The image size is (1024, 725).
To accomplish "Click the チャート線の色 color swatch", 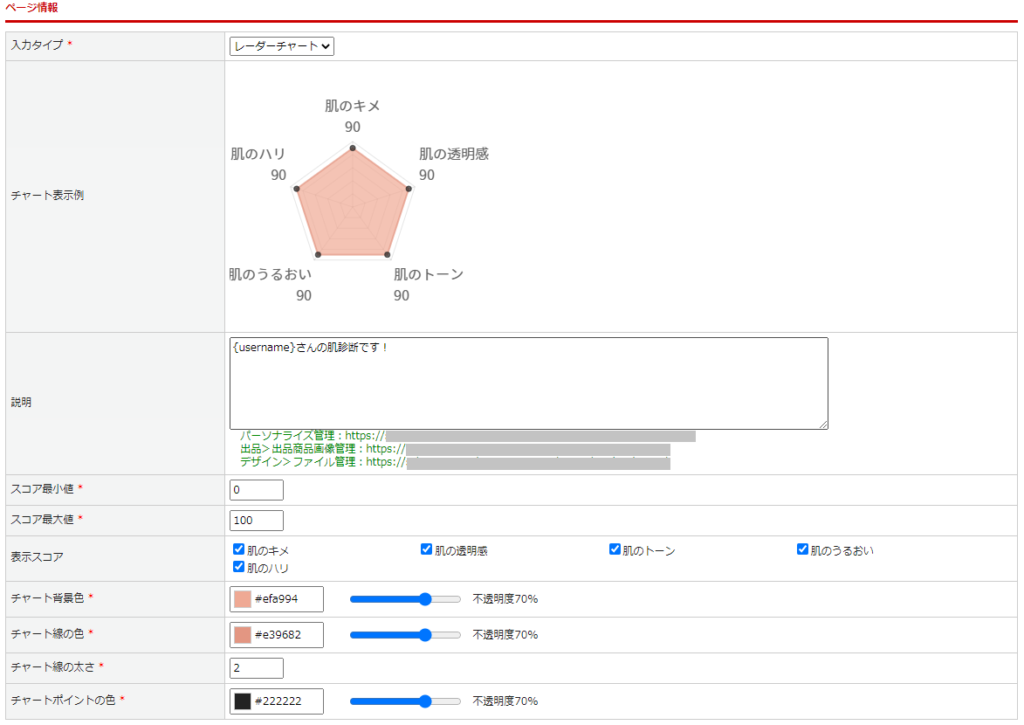I will [x=242, y=635].
